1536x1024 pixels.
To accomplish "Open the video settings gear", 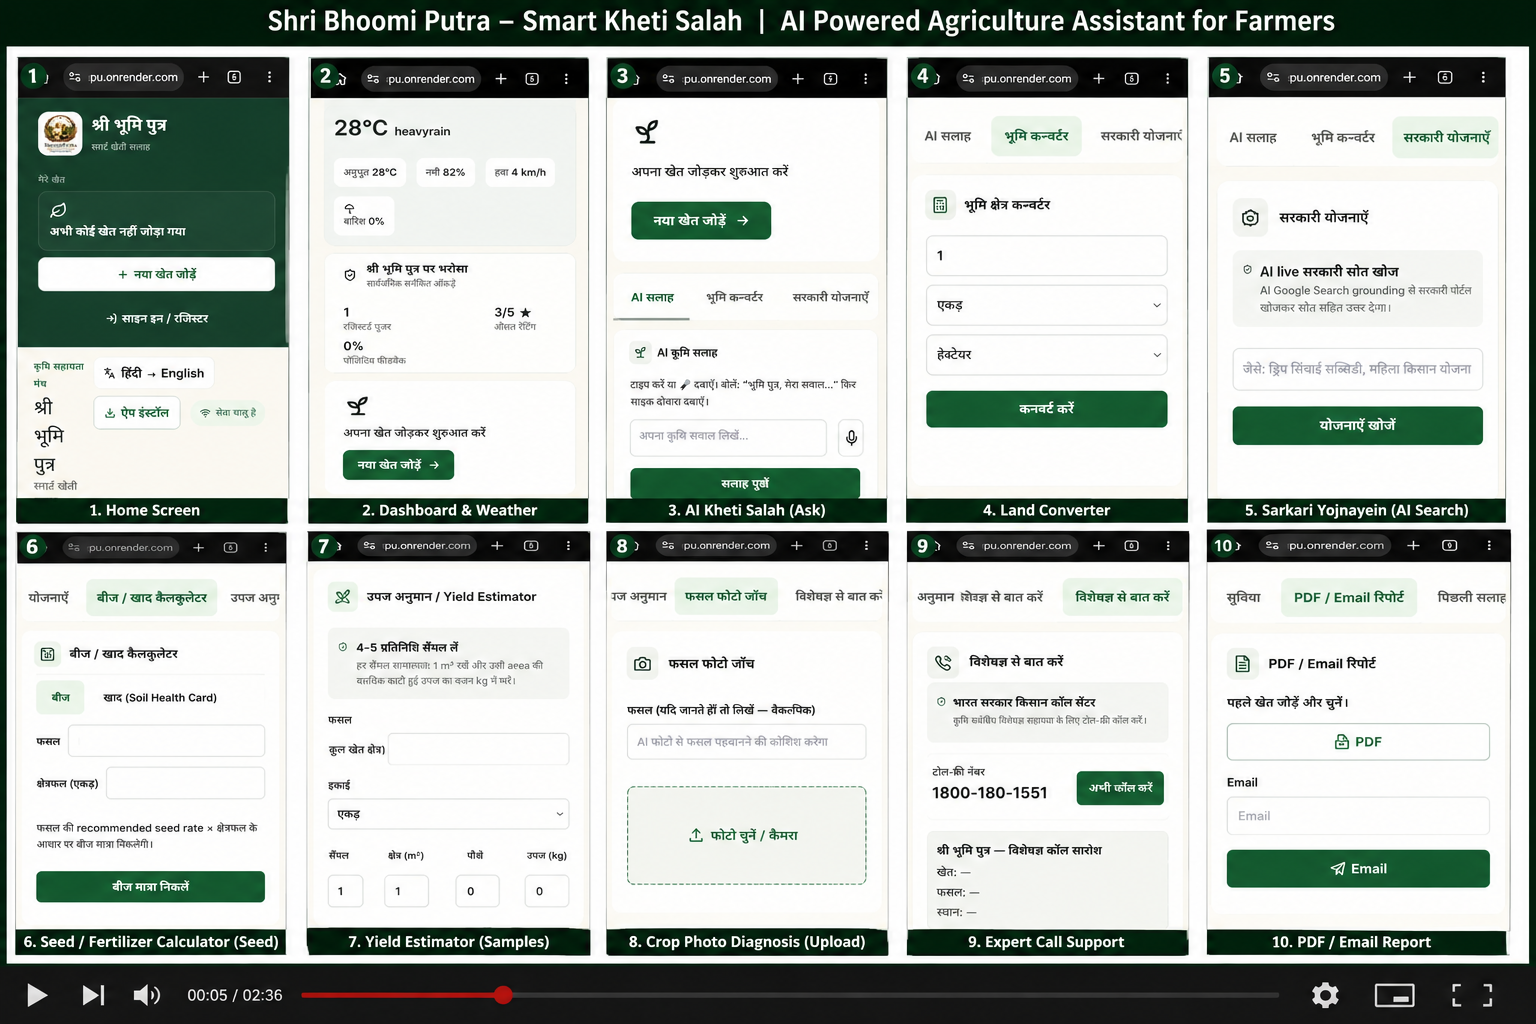I will coord(1325,995).
